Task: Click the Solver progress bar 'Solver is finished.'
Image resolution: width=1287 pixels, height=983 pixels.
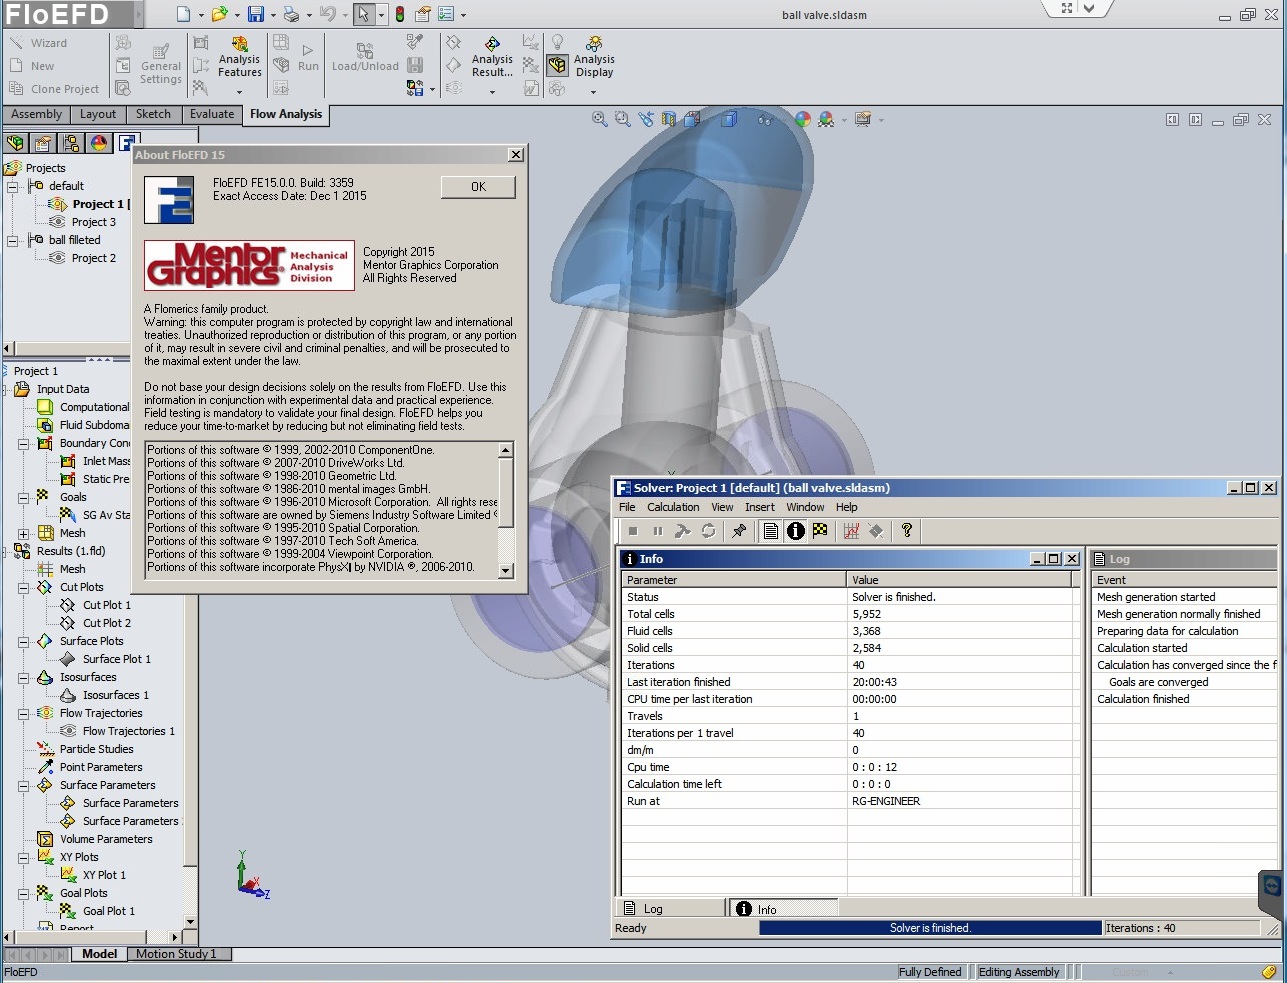Action: point(930,928)
